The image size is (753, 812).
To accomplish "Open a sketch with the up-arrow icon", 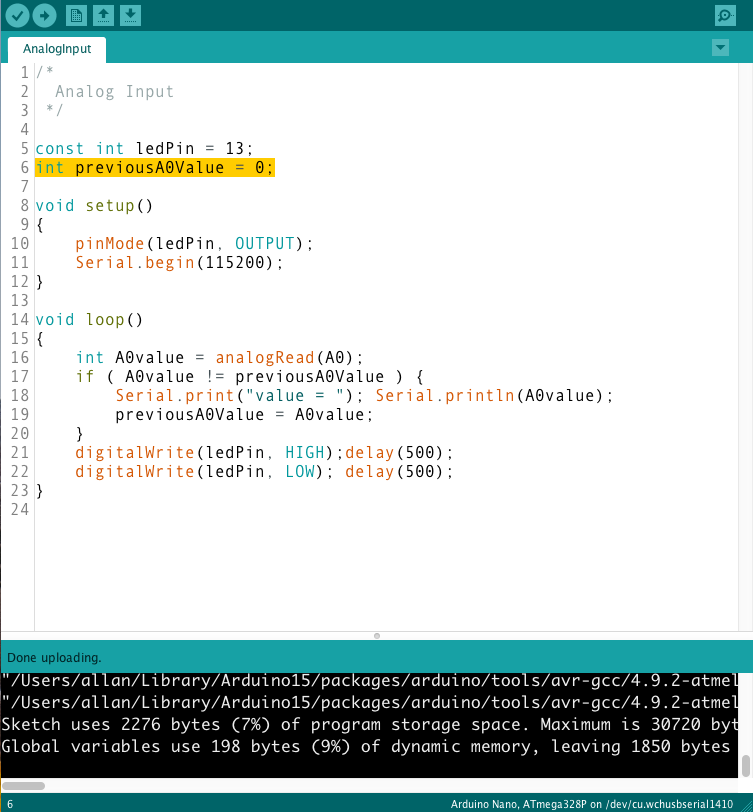I will 103,15.
